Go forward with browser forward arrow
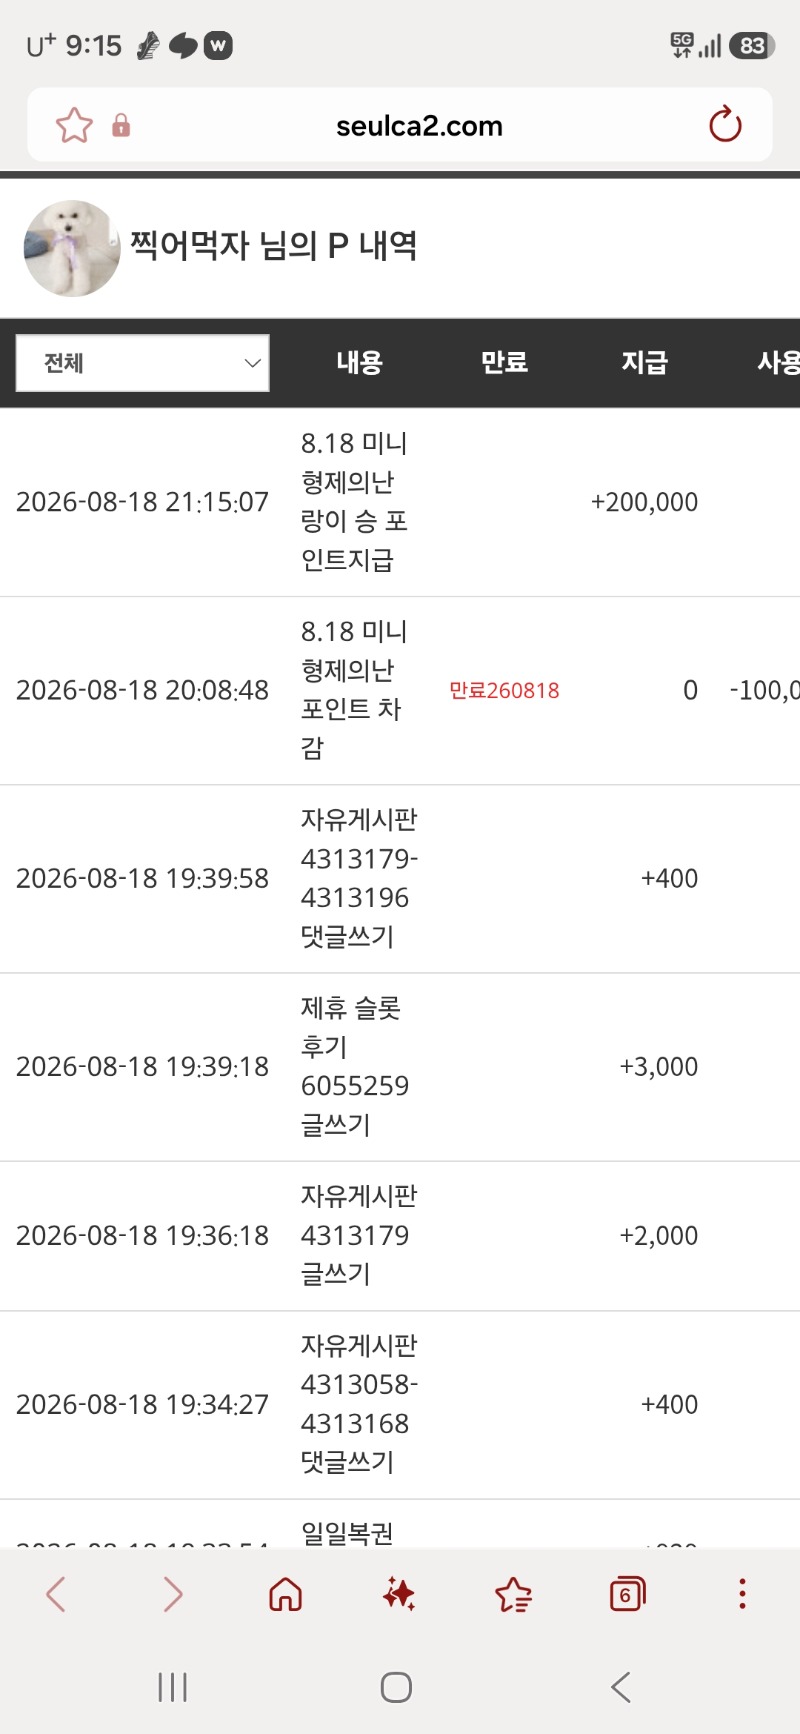The width and height of the screenshot is (800, 1734). pyautogui.click(x=172, y=1594)
